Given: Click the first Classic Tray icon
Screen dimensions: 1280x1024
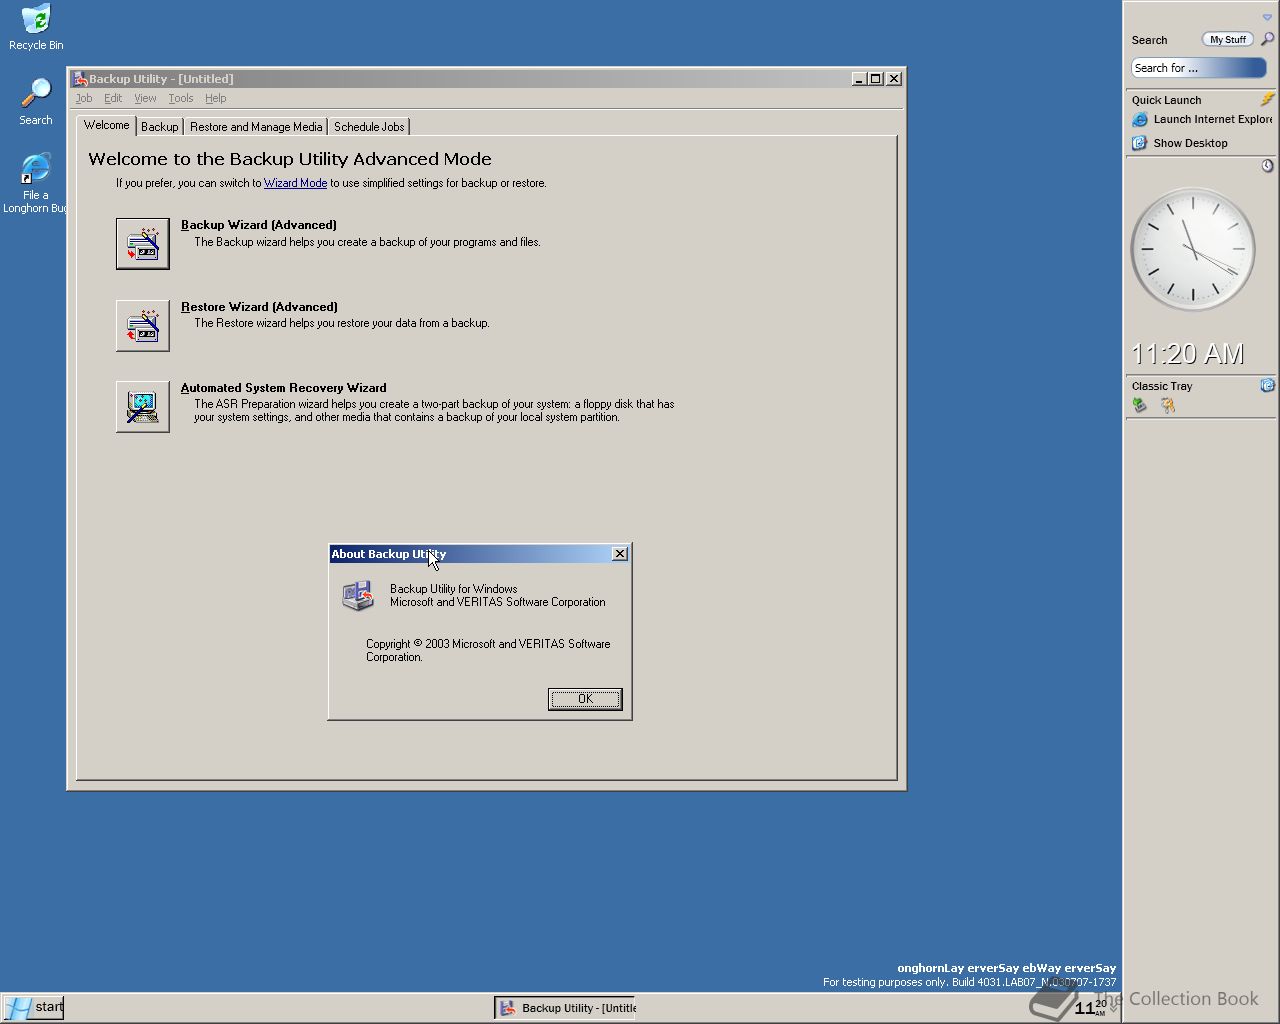Looking at the screenshot, I should [1139, 405].
